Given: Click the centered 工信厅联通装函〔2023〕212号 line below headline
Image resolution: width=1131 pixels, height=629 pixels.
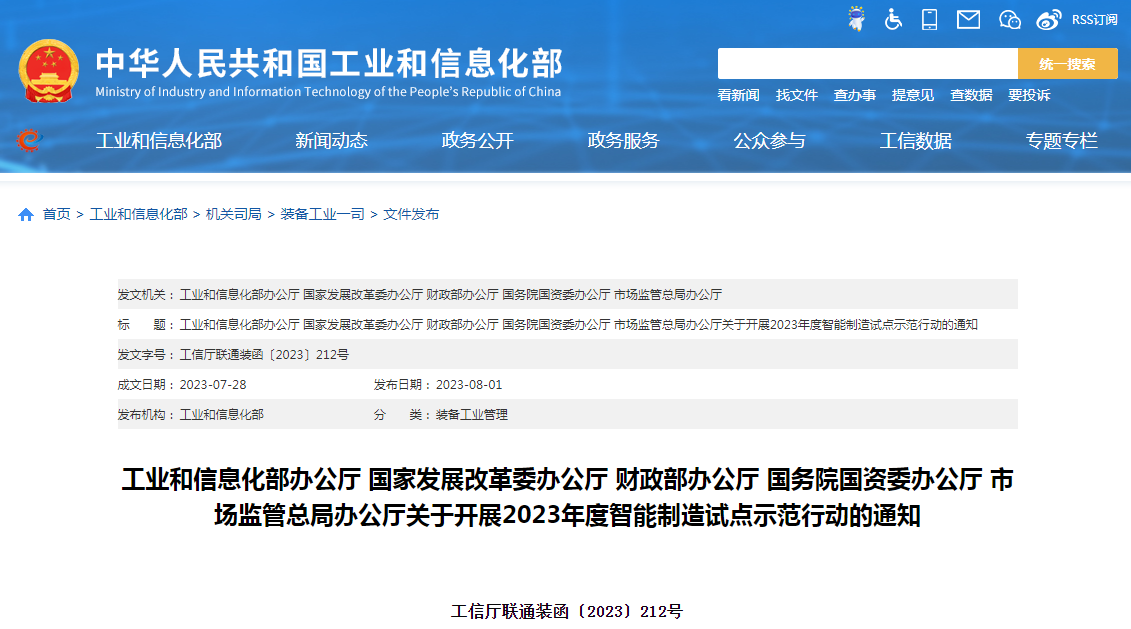Looking at the screenshot, I should pyautogui.click(x=567, y=612).
